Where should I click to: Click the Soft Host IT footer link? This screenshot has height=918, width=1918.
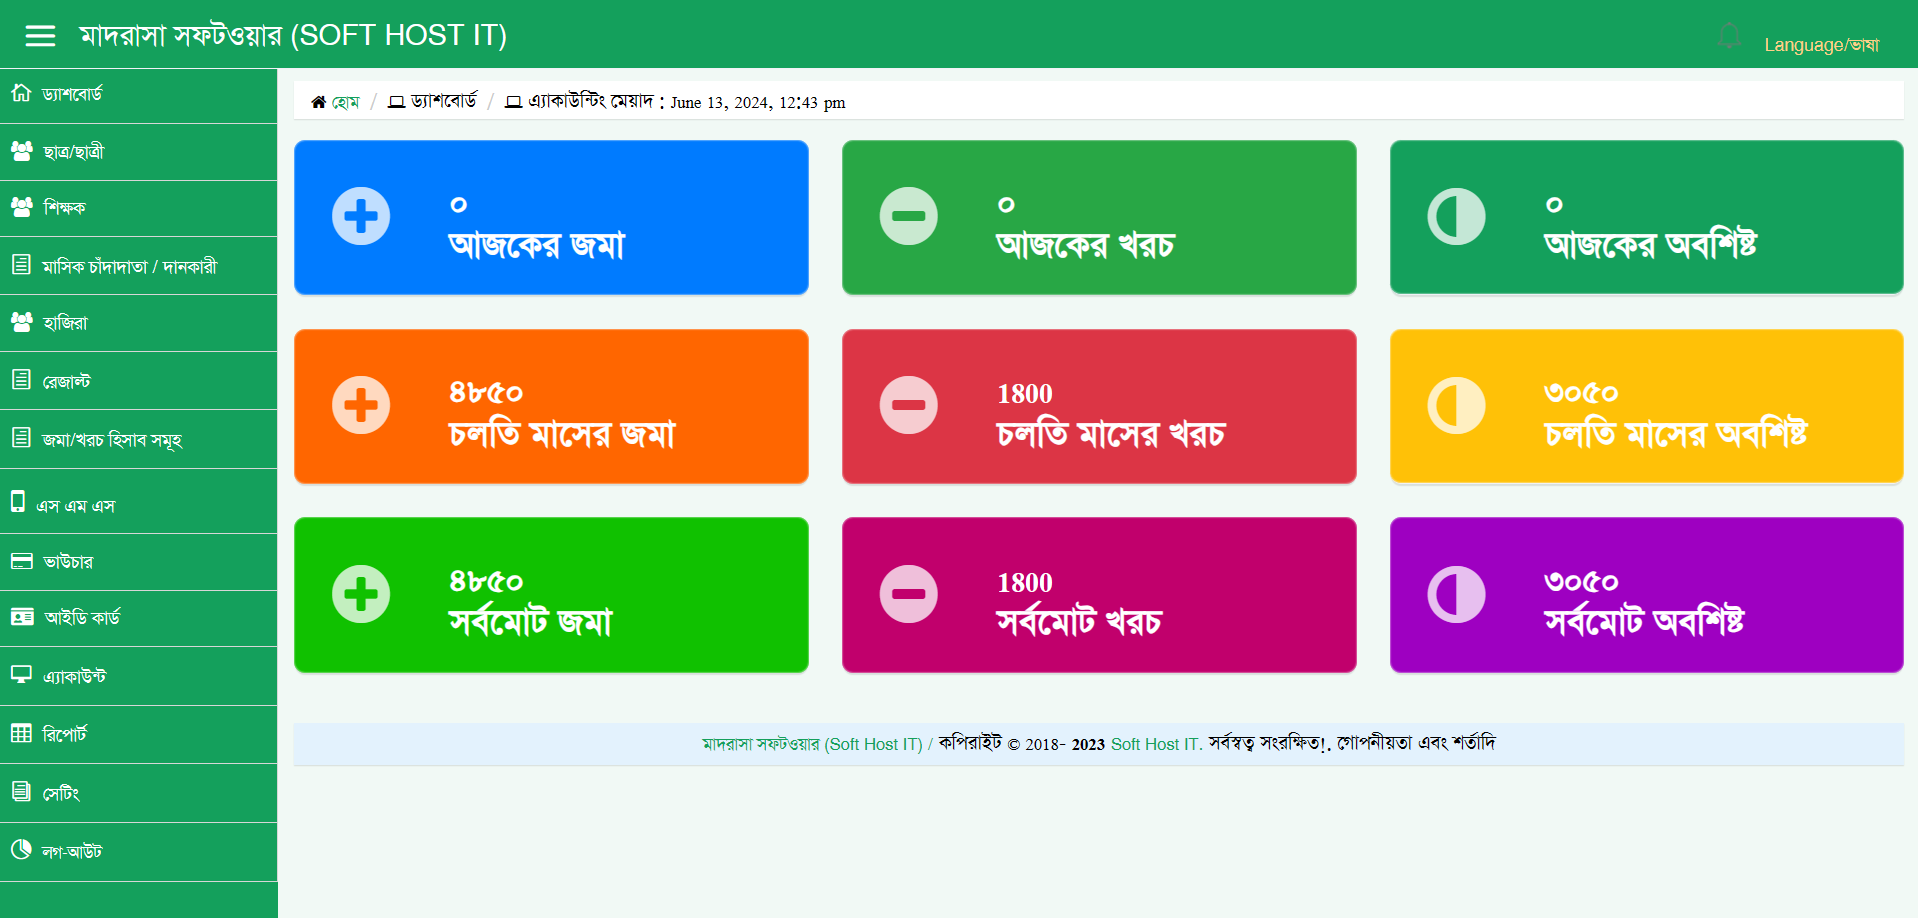click(x=1155, y=744)
